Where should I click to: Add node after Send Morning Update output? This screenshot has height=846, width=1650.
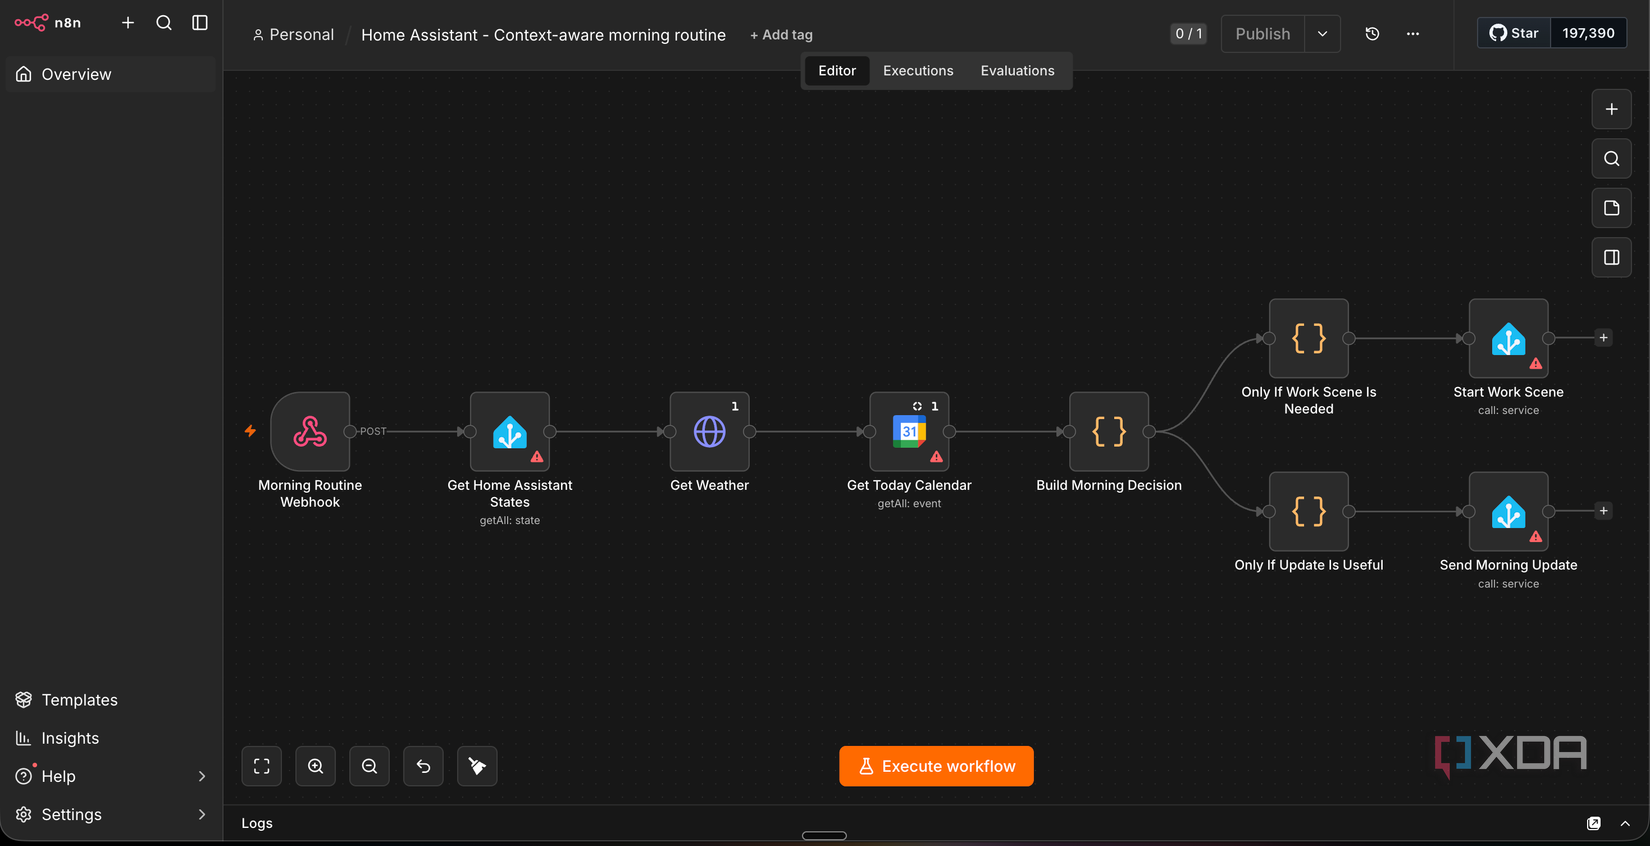click(1603, 511)
